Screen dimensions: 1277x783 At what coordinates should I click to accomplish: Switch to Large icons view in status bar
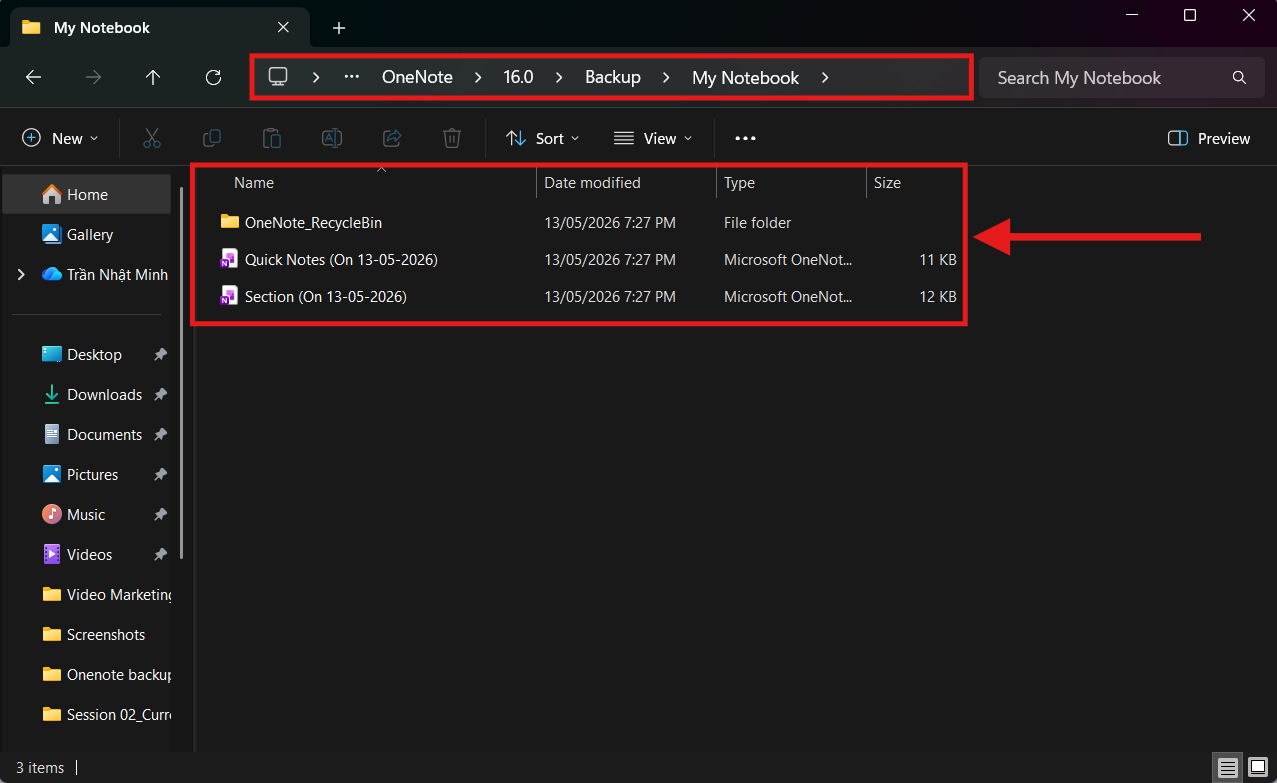pyautogui.click(x=1258, y=768)
